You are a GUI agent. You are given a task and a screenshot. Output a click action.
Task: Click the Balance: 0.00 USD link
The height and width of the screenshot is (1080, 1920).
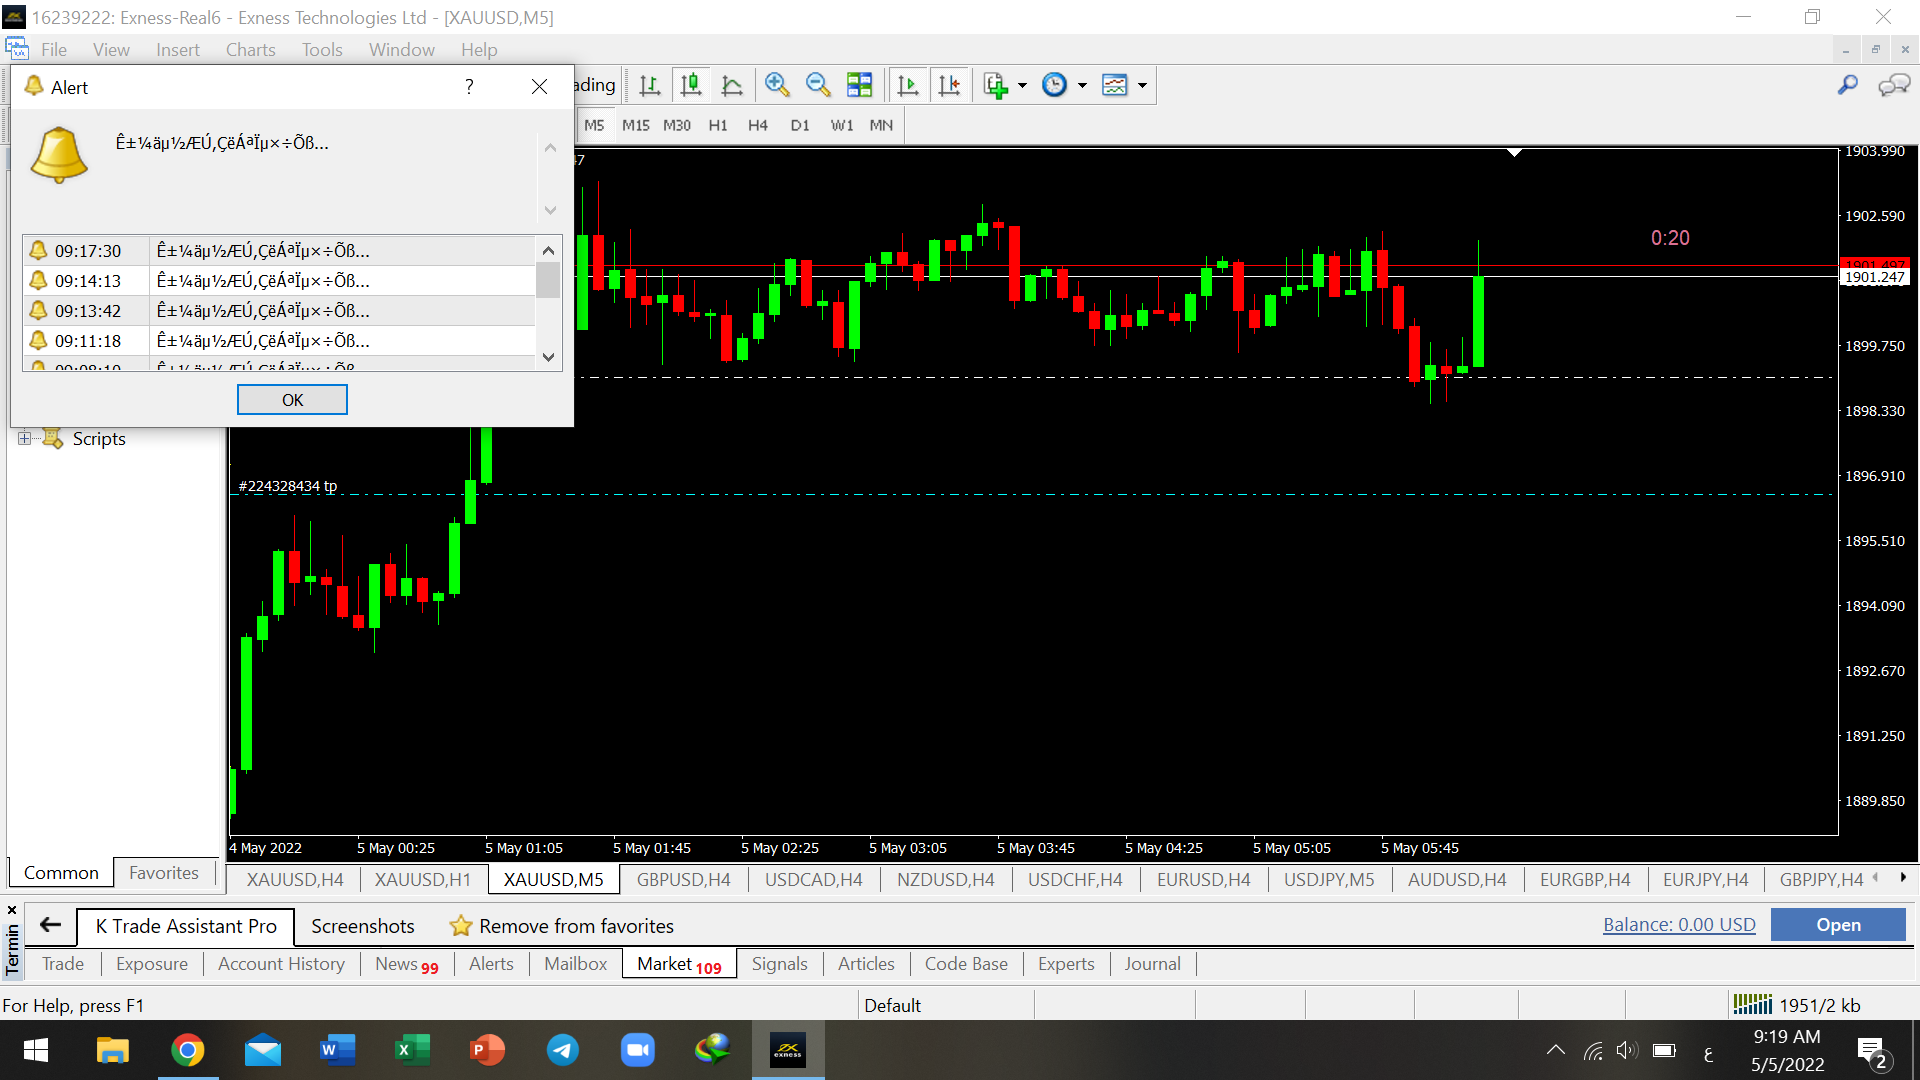tap(1679, 925)
